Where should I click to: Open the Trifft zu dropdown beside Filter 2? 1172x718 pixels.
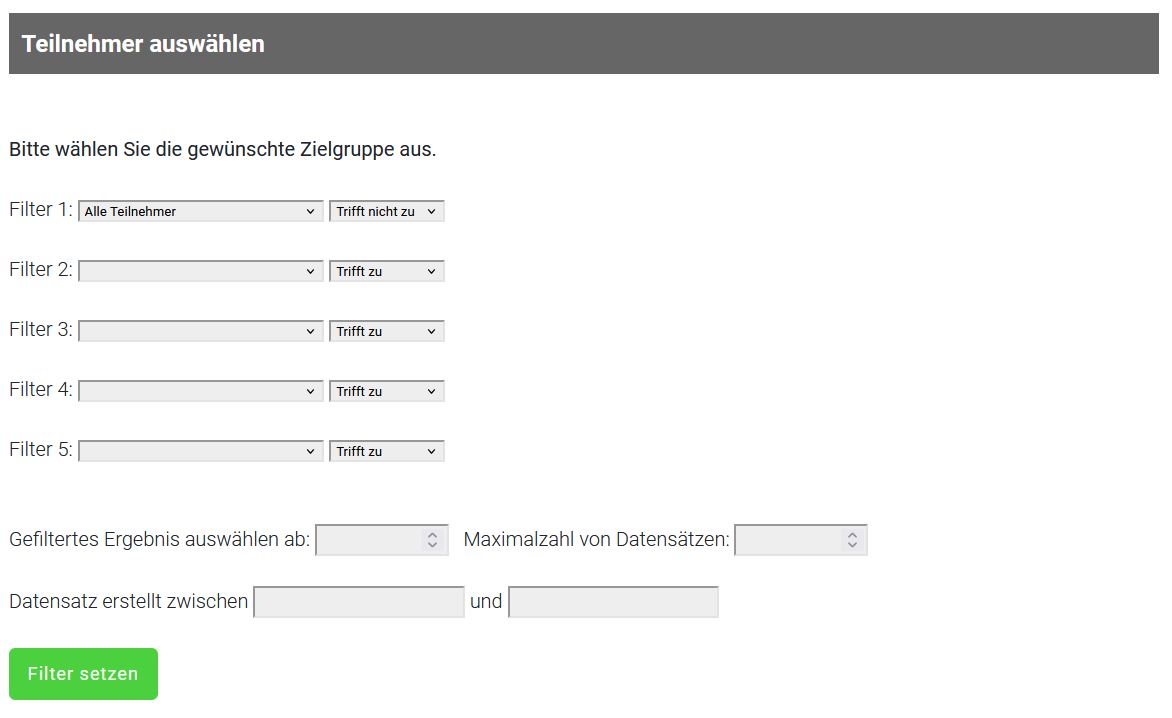(x=386, y=270)
